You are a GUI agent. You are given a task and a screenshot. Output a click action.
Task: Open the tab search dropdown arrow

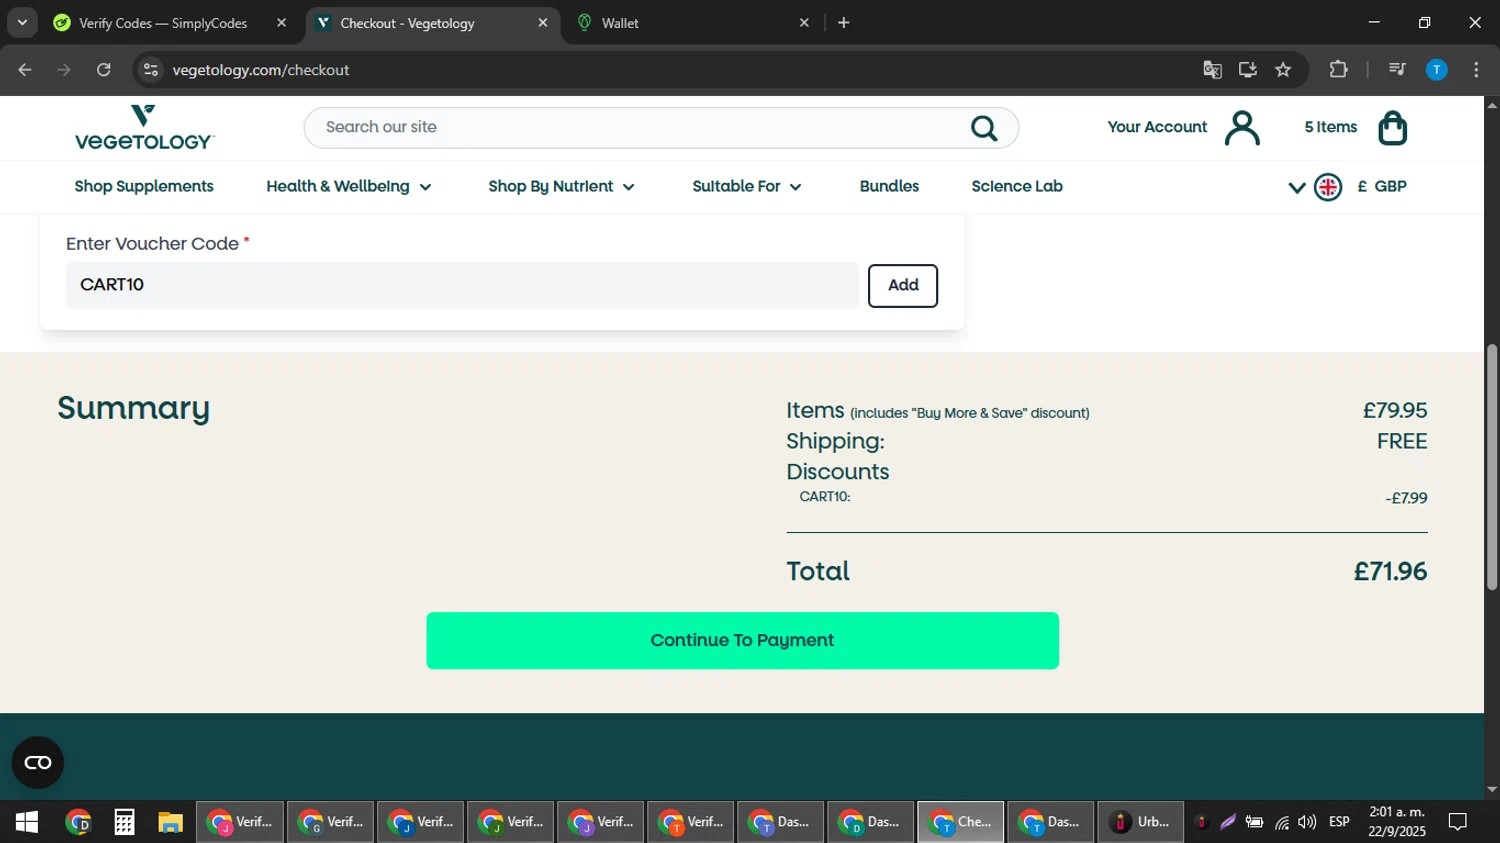pos(22,22)
